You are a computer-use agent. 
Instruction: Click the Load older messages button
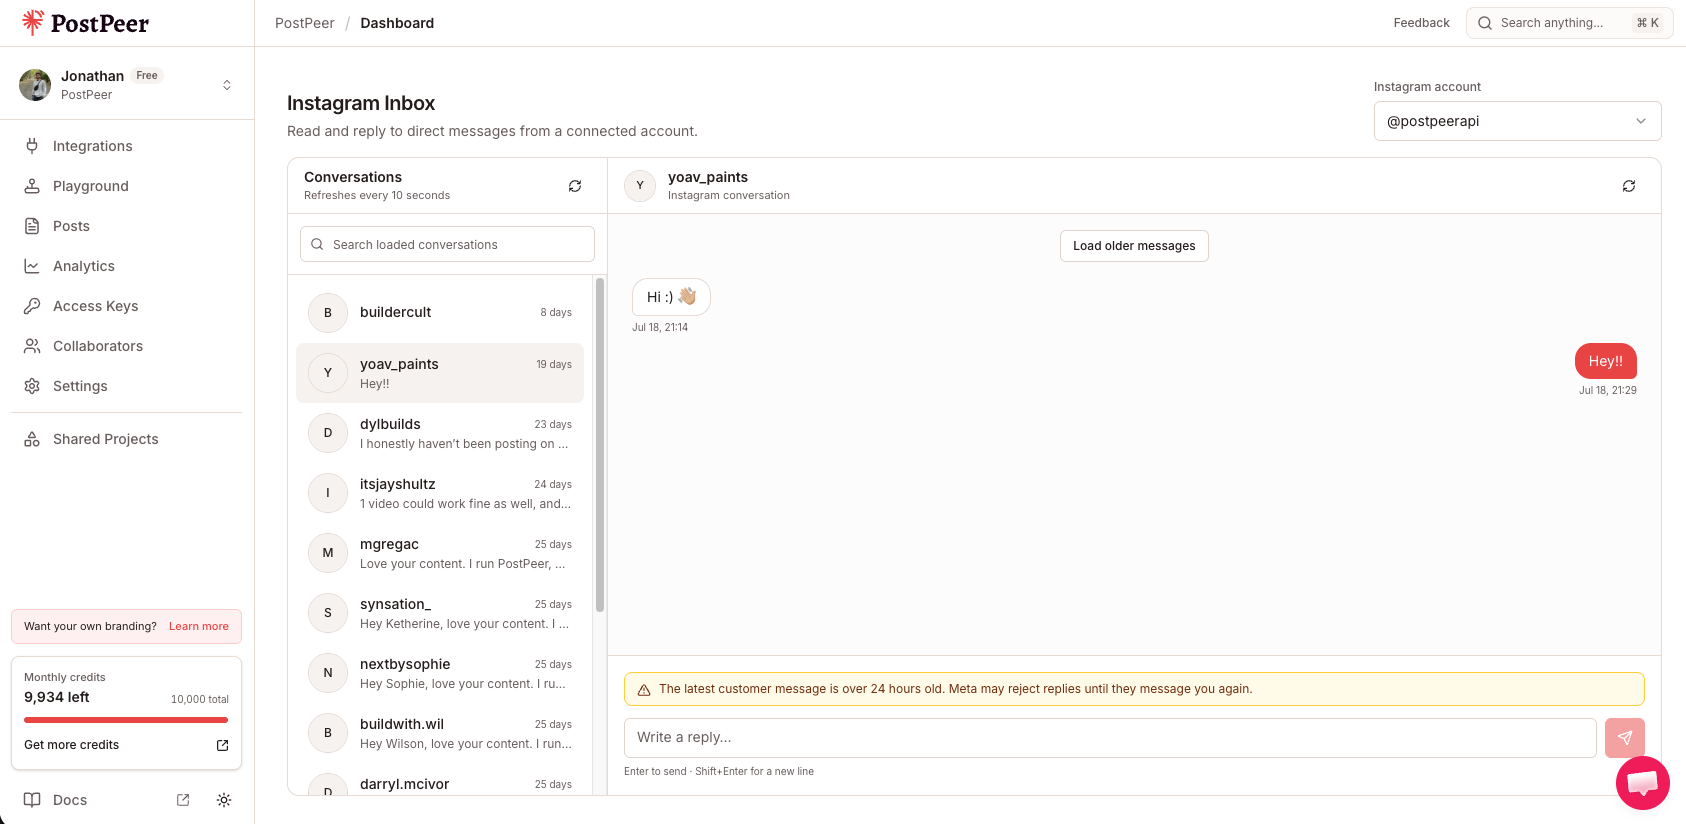(x=1134, y=246)
